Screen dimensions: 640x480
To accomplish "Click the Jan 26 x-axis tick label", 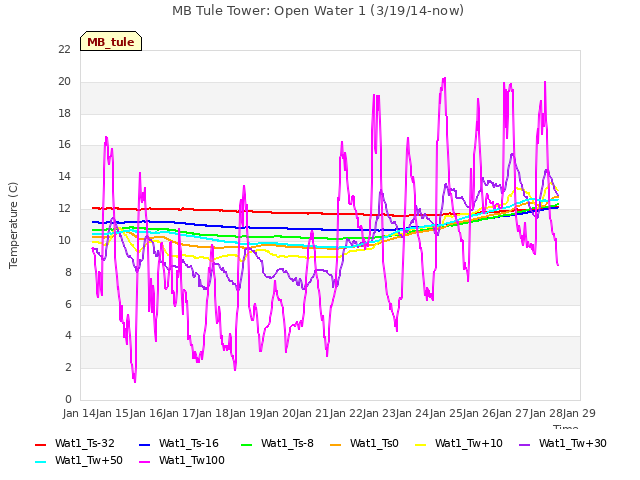I will [479, 413].
